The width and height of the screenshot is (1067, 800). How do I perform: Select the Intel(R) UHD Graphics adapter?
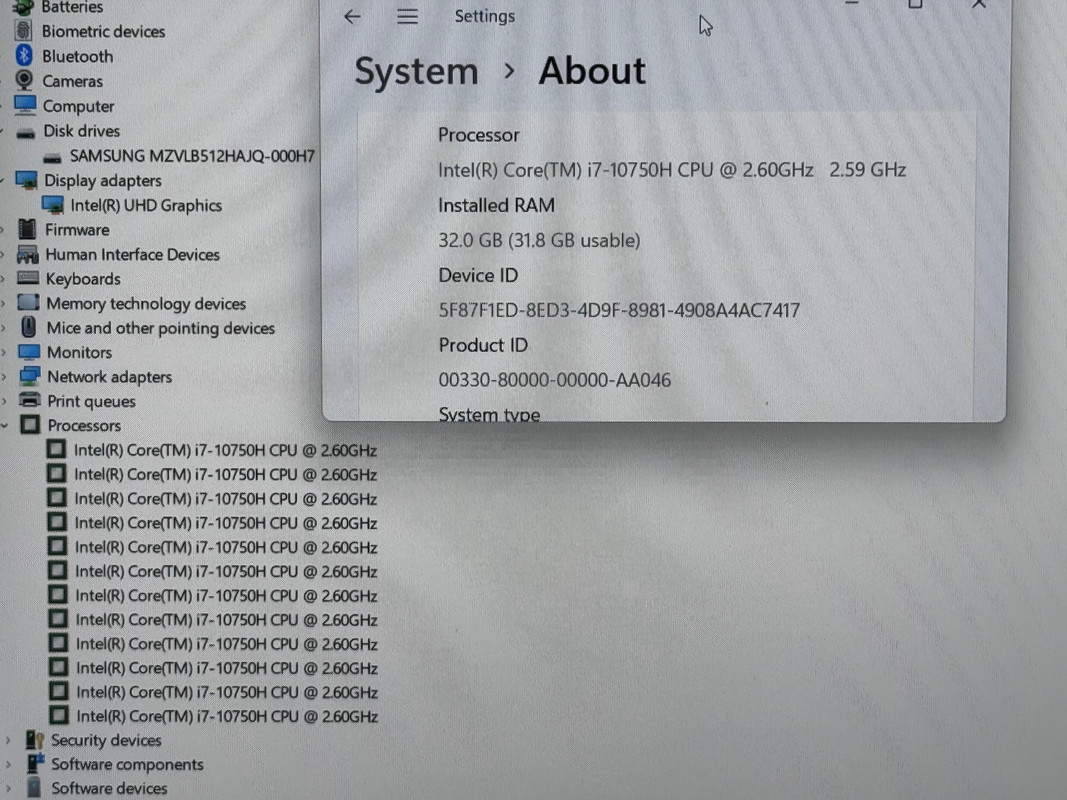pyautogui.click(x=146, y=205)
